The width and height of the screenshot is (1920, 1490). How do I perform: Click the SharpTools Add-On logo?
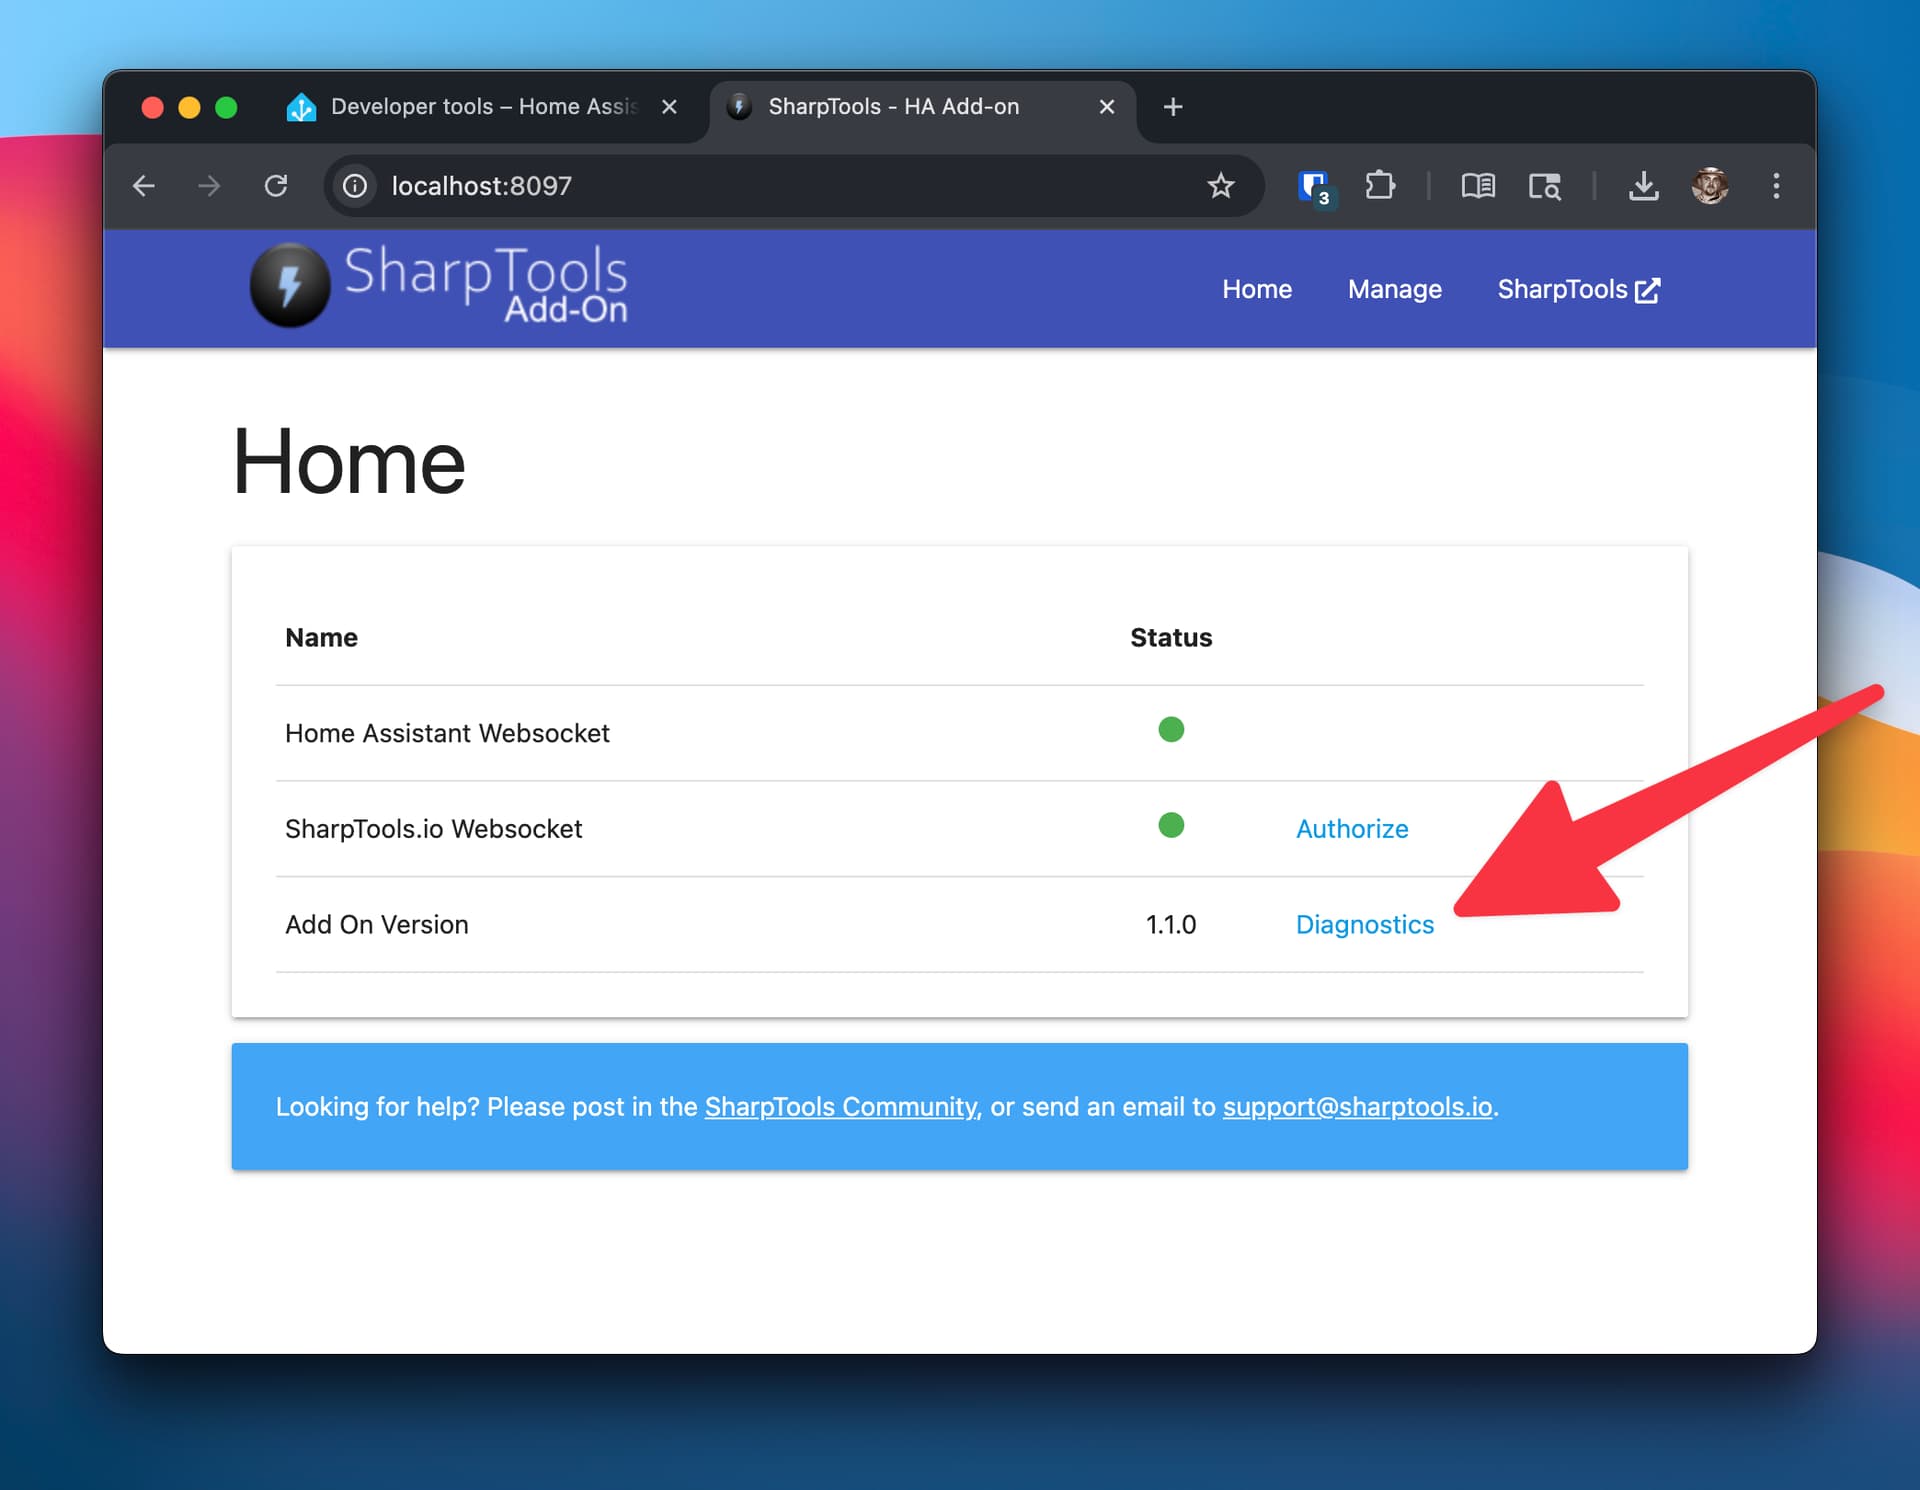click(439, 286)
